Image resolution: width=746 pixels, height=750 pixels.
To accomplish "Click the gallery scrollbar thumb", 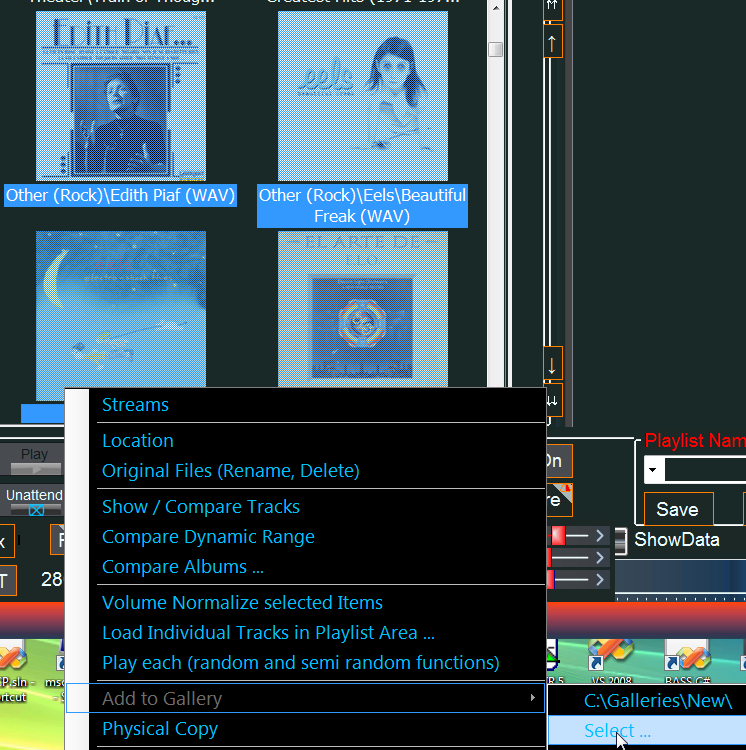I will pyautogui.click(x=496, y=49).
